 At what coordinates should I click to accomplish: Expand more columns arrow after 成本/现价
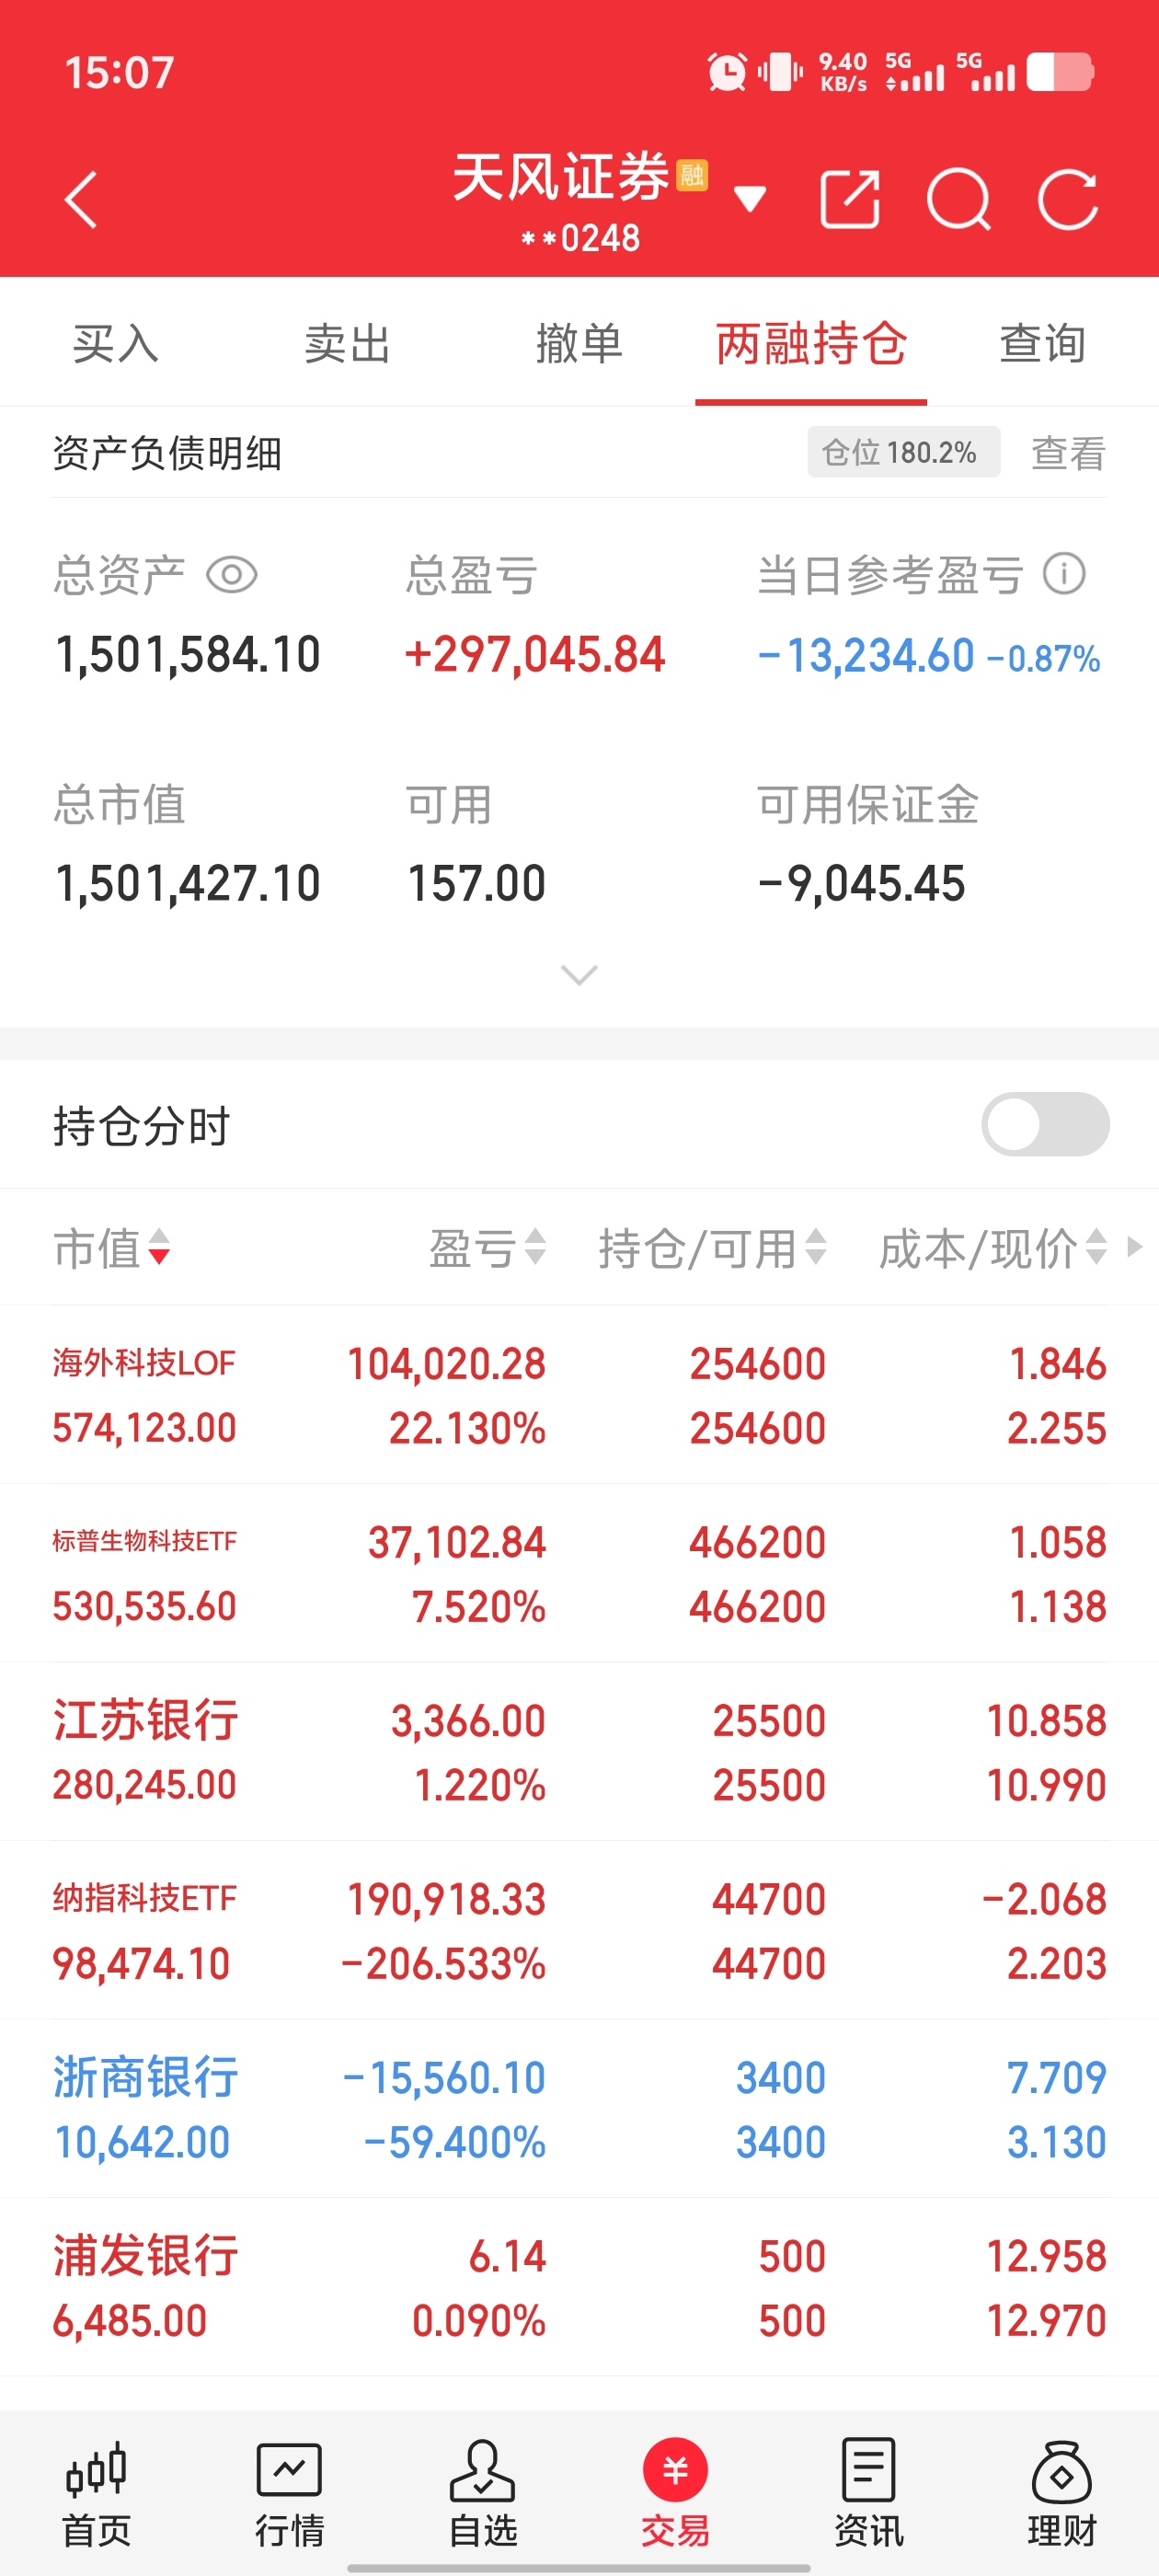click(1135, 1247)
